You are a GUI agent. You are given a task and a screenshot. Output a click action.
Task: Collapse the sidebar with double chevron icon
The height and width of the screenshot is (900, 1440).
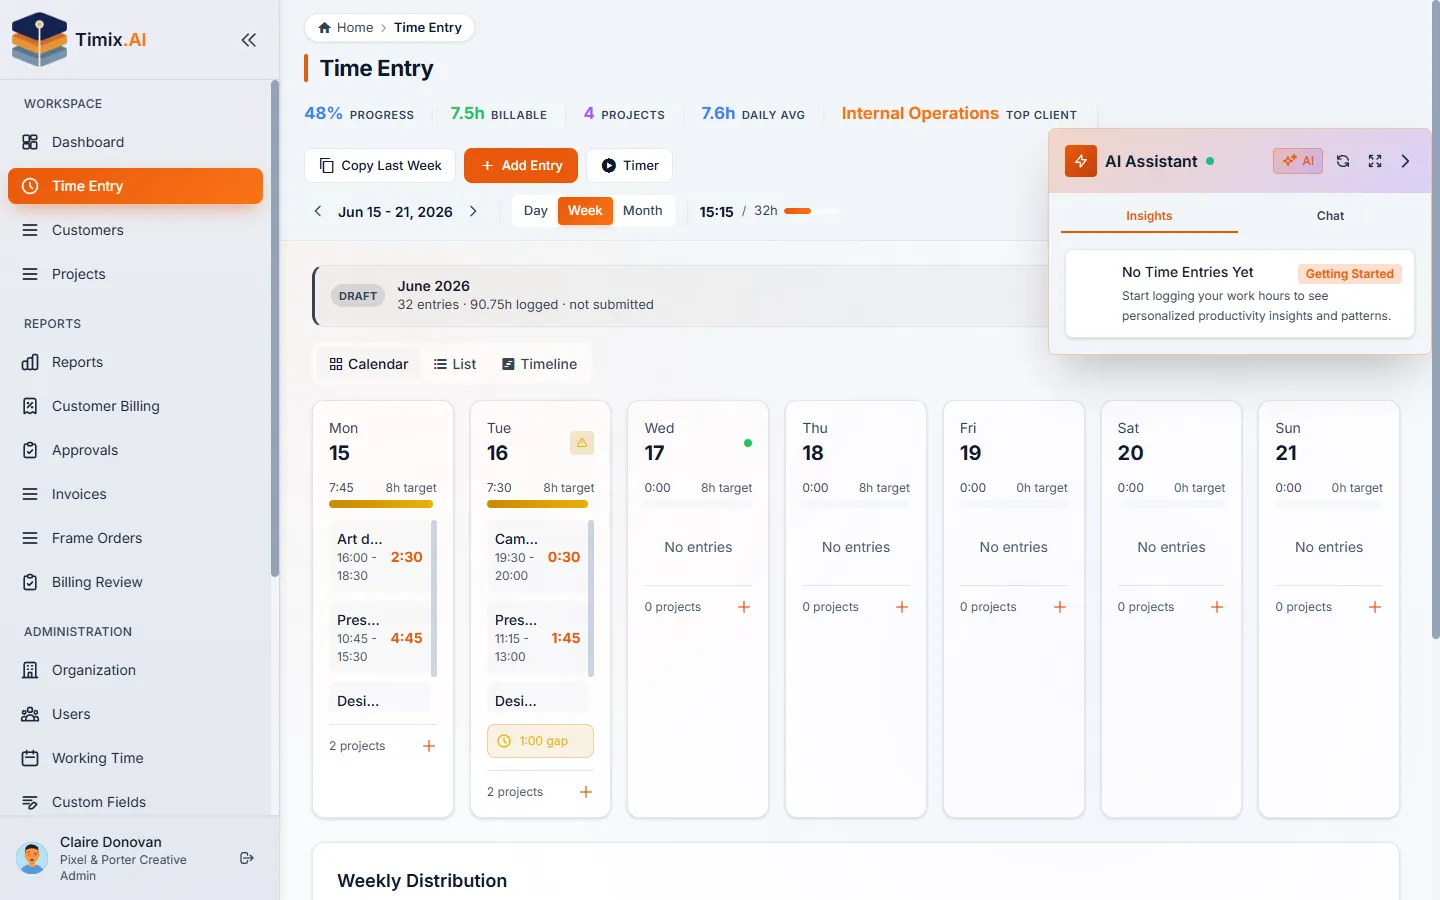click(249, 40)
